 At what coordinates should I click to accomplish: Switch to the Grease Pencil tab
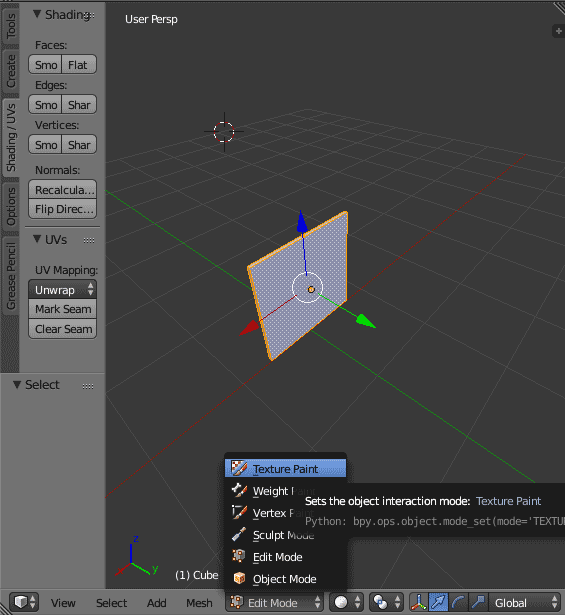(11, 276)
